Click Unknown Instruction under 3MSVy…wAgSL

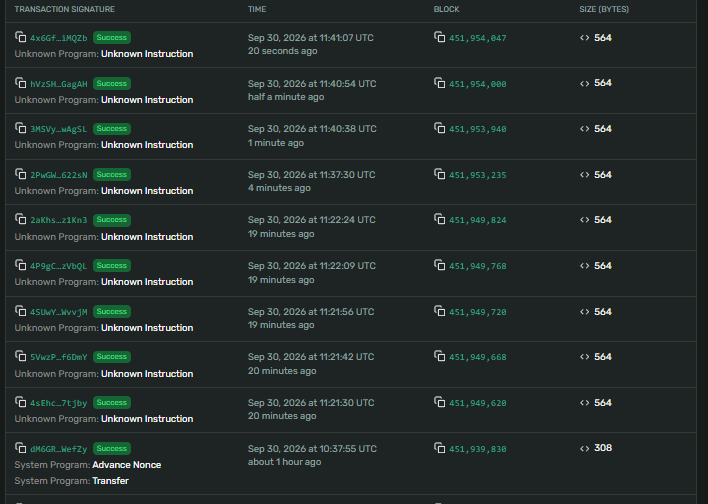click(x=147, y=145)
